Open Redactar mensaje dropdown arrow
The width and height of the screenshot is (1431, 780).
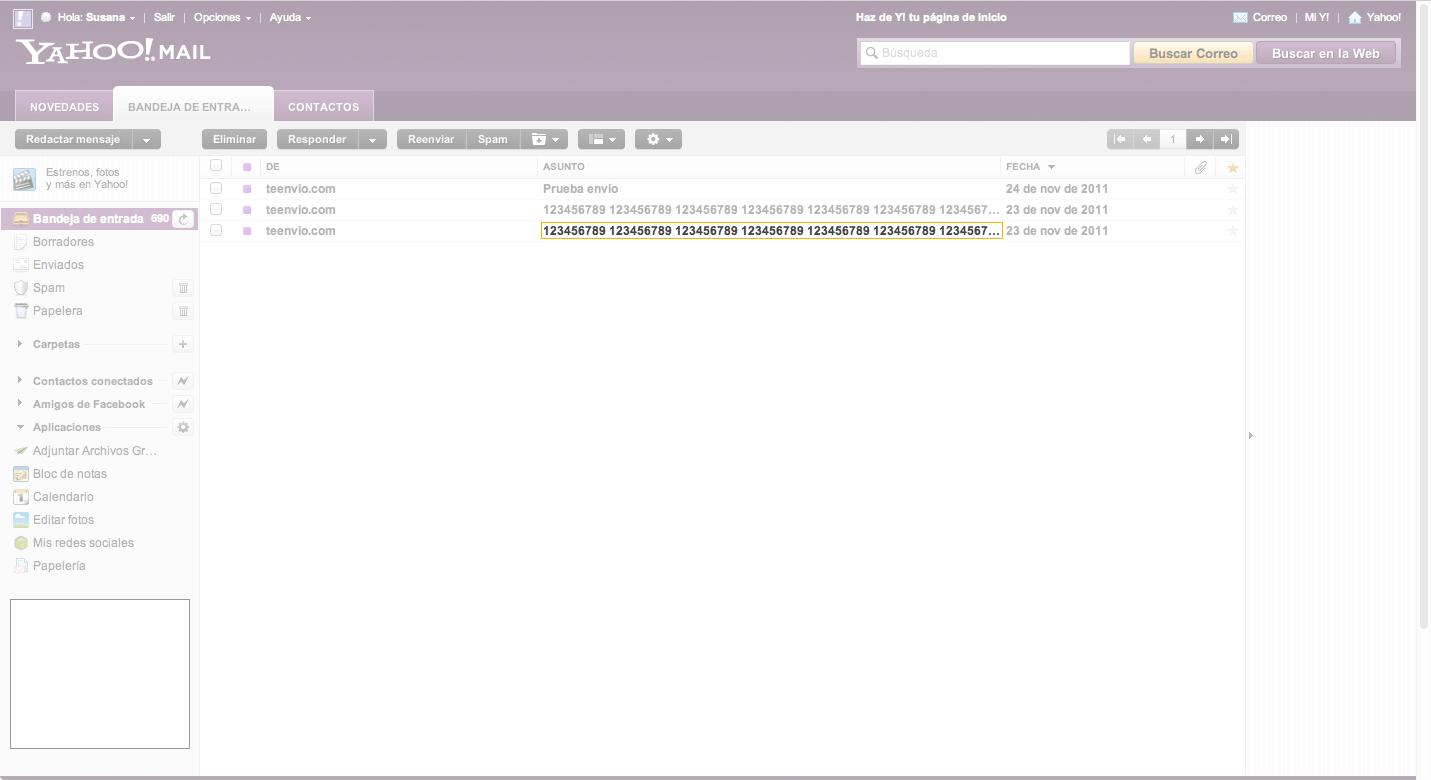tap(147, 140)
